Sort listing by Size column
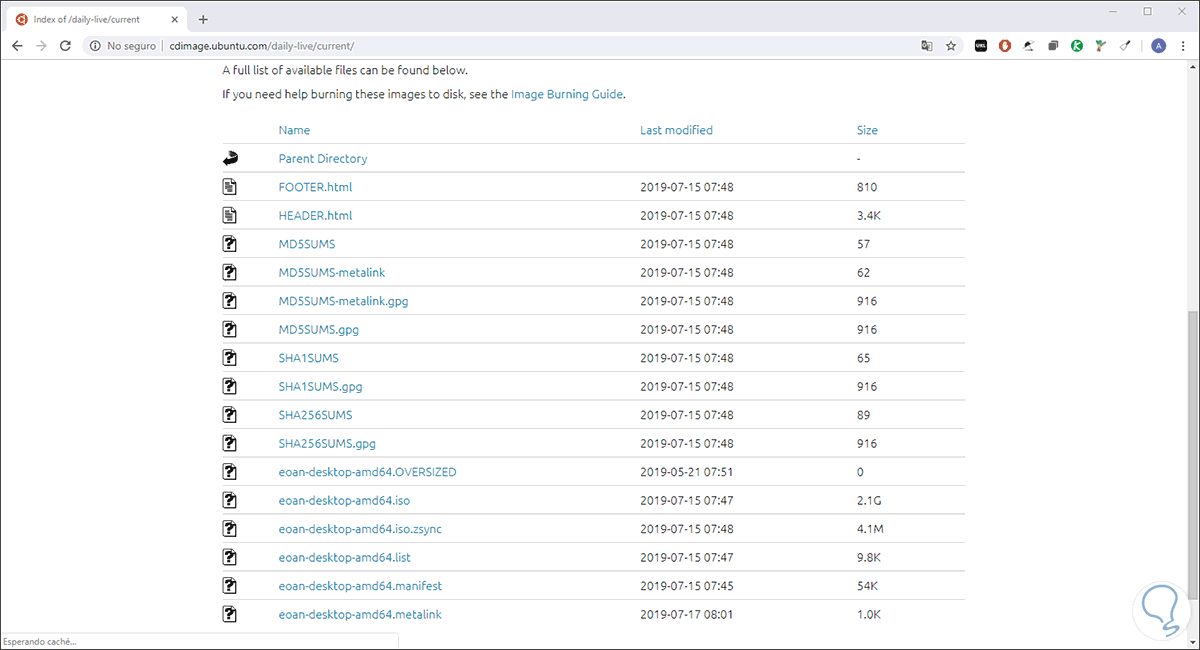 point(867,130)
